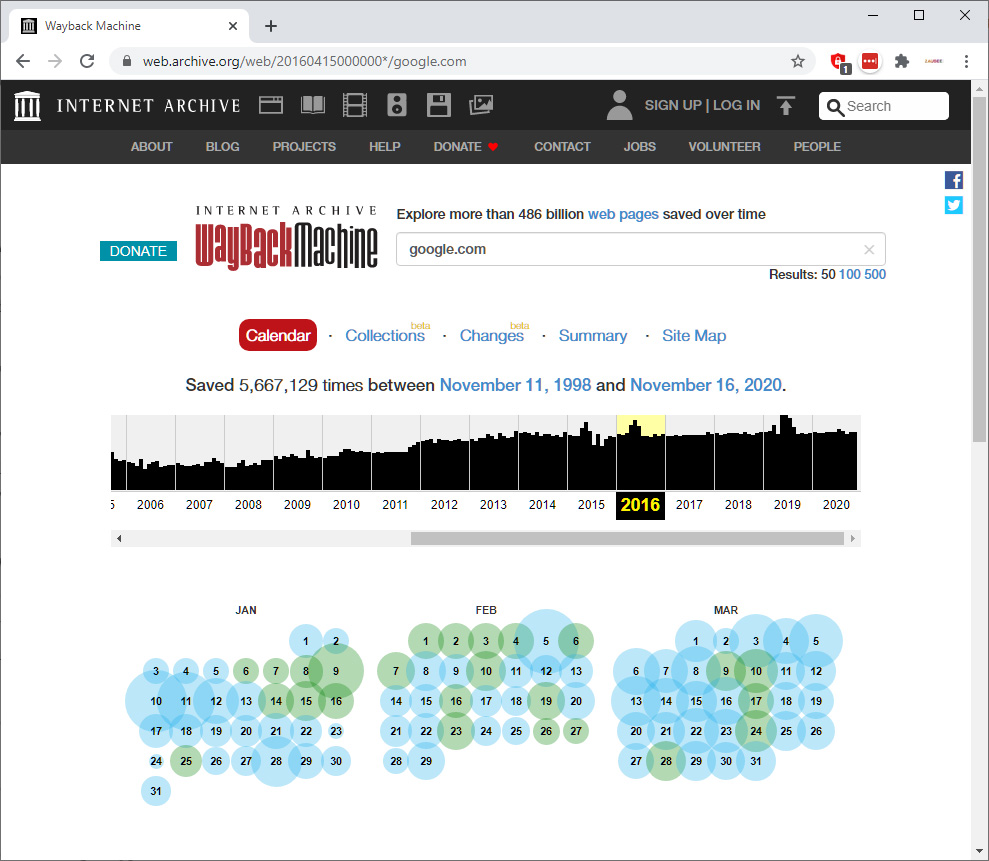Open the BLOG menu item

point(222,146)
